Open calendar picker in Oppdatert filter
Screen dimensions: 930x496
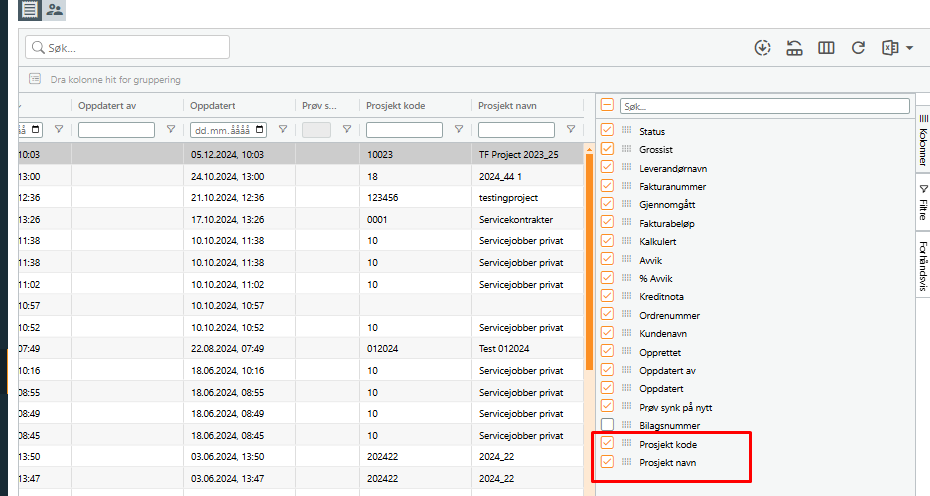click(260, 129)
